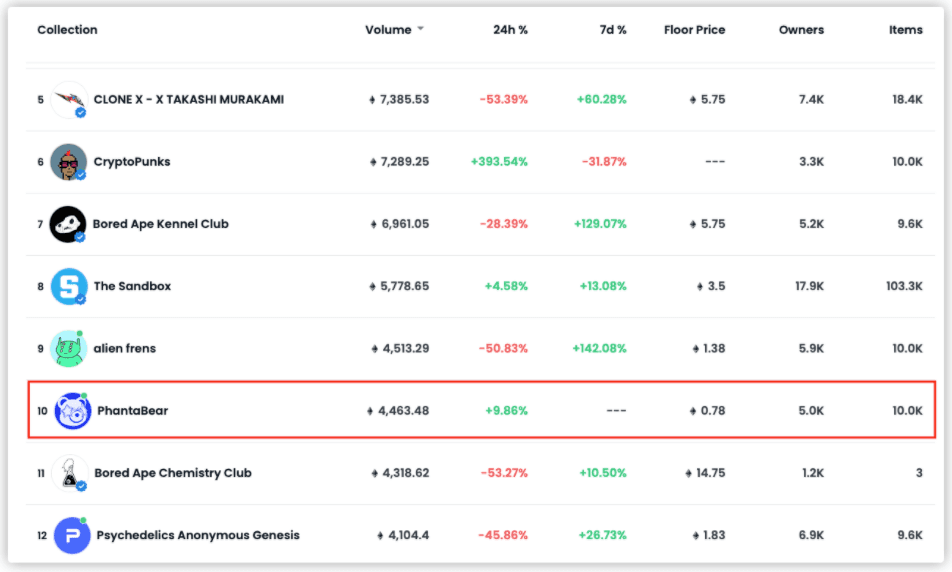Open The Sandbox collection name
This screenshot has width=952, height=572.
point(132,286)
